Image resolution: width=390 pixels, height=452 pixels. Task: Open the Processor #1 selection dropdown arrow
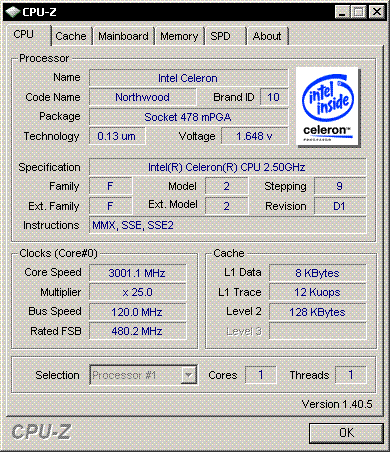(188, 375)
